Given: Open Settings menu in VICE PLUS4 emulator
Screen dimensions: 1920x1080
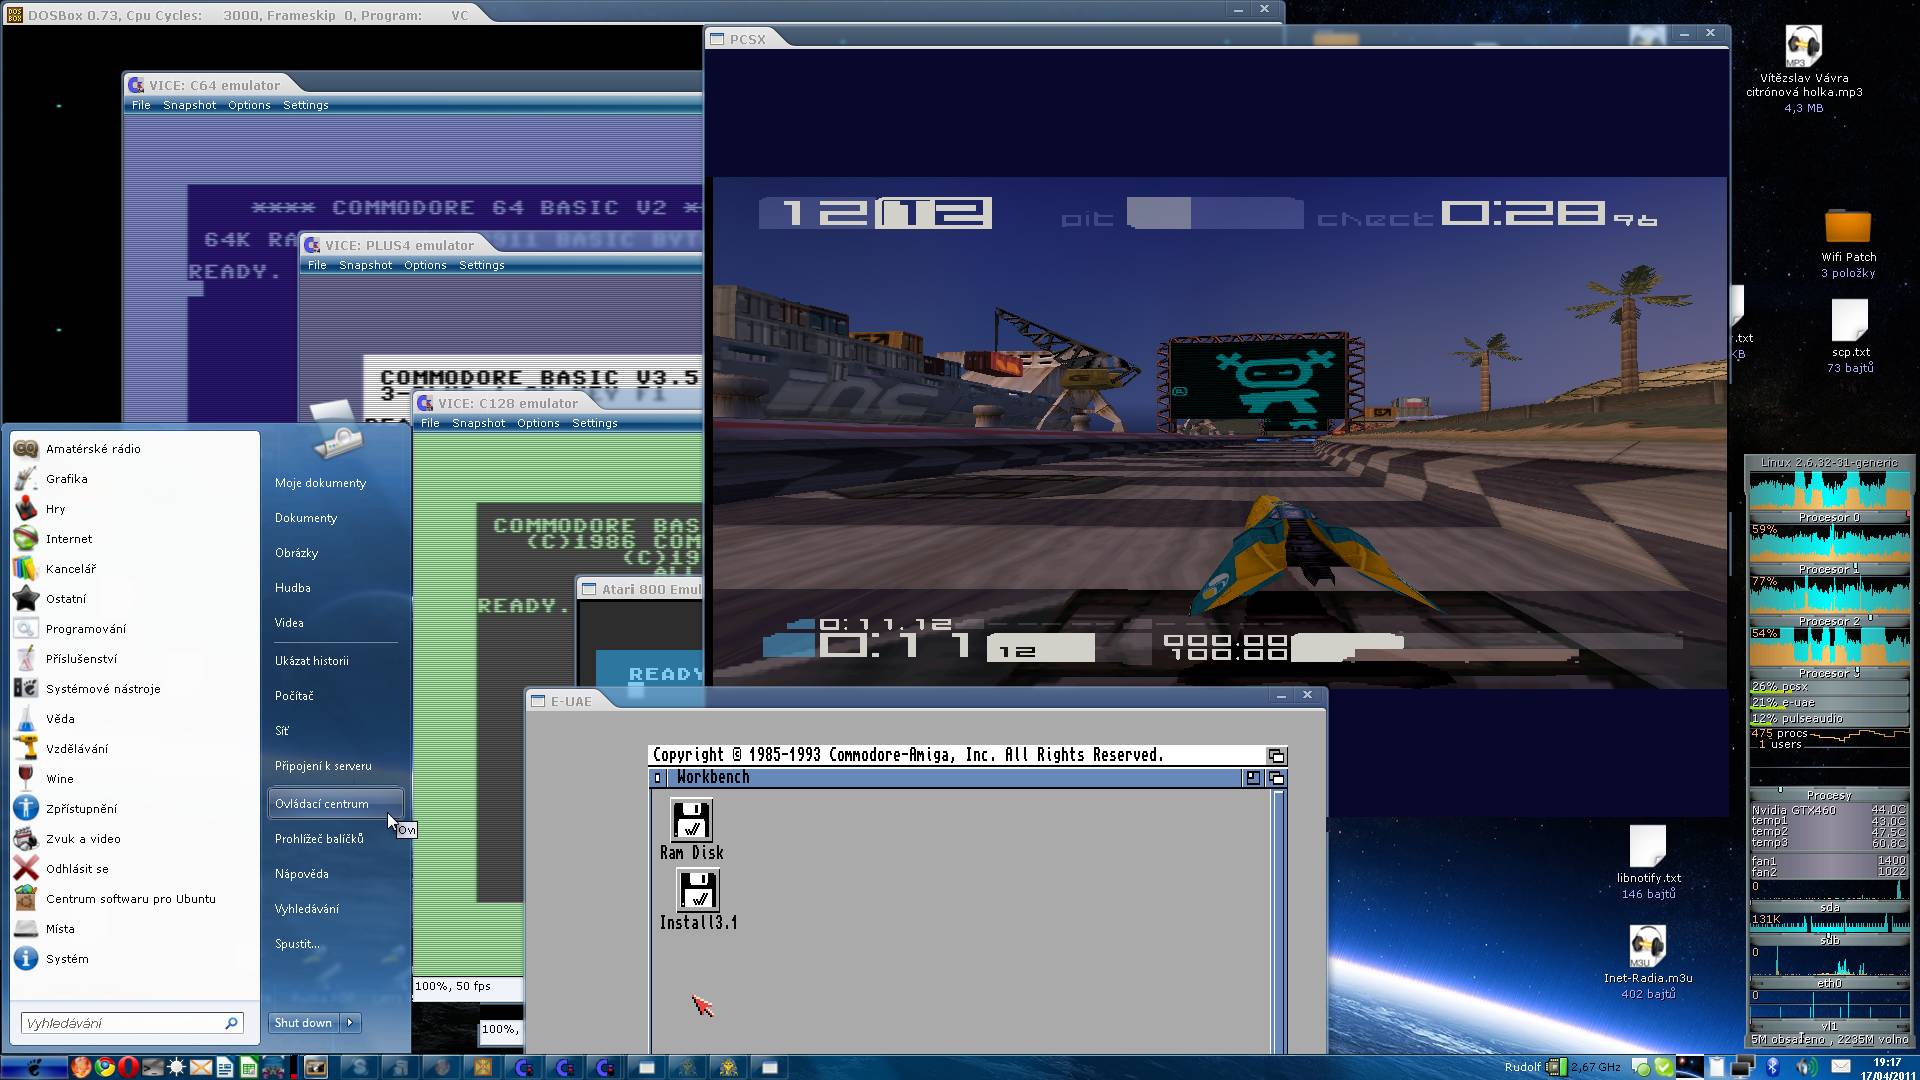Looking at the screenshot, I should pos(481,265).
